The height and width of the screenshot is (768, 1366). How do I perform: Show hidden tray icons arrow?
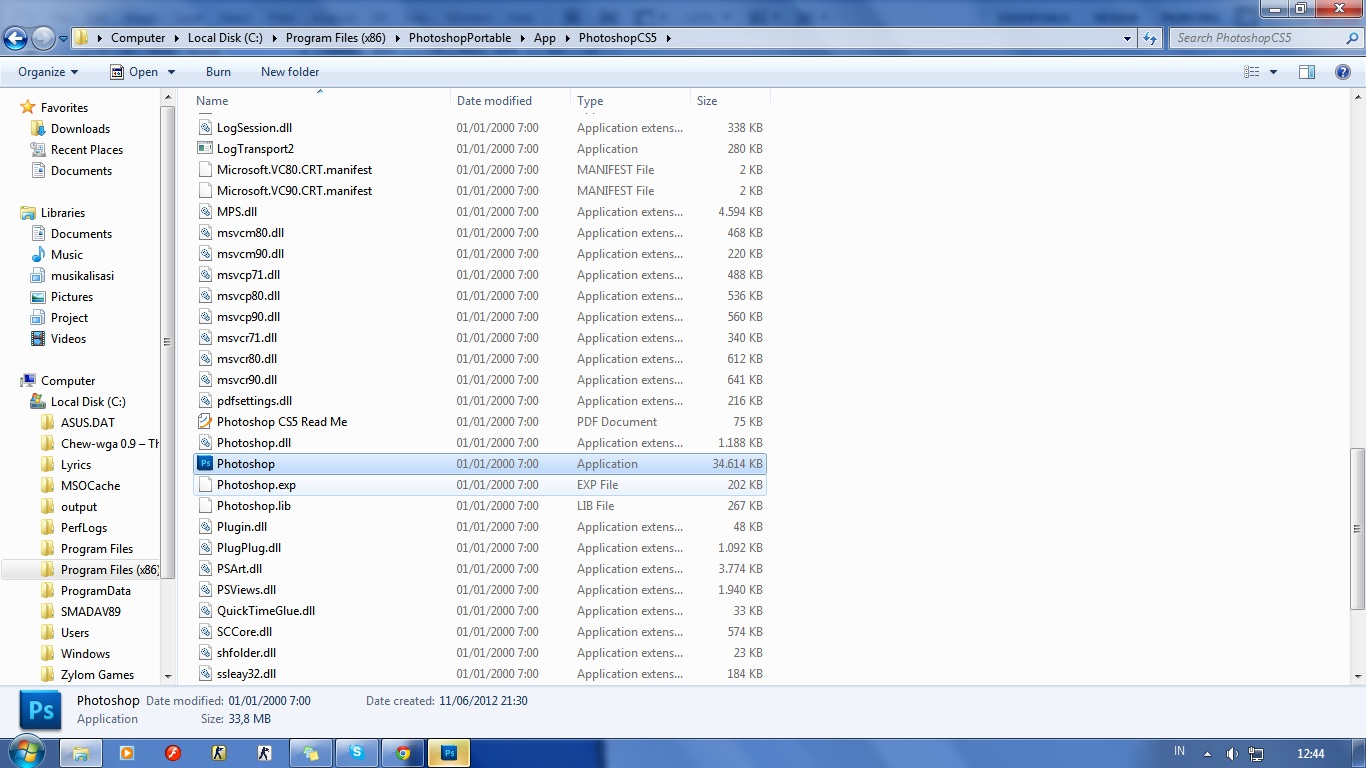coord(1207,754)
